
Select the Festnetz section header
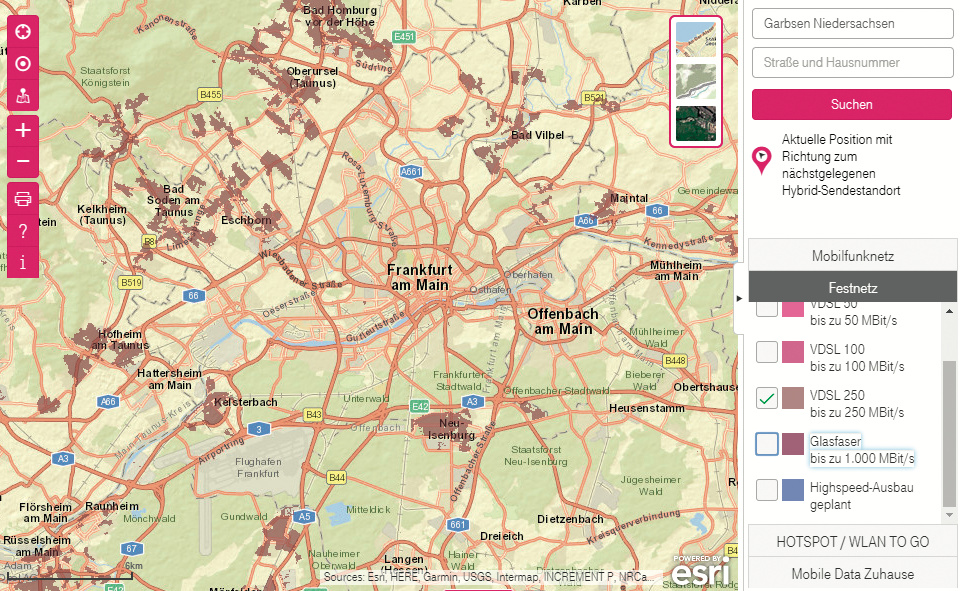click(852, 288)
